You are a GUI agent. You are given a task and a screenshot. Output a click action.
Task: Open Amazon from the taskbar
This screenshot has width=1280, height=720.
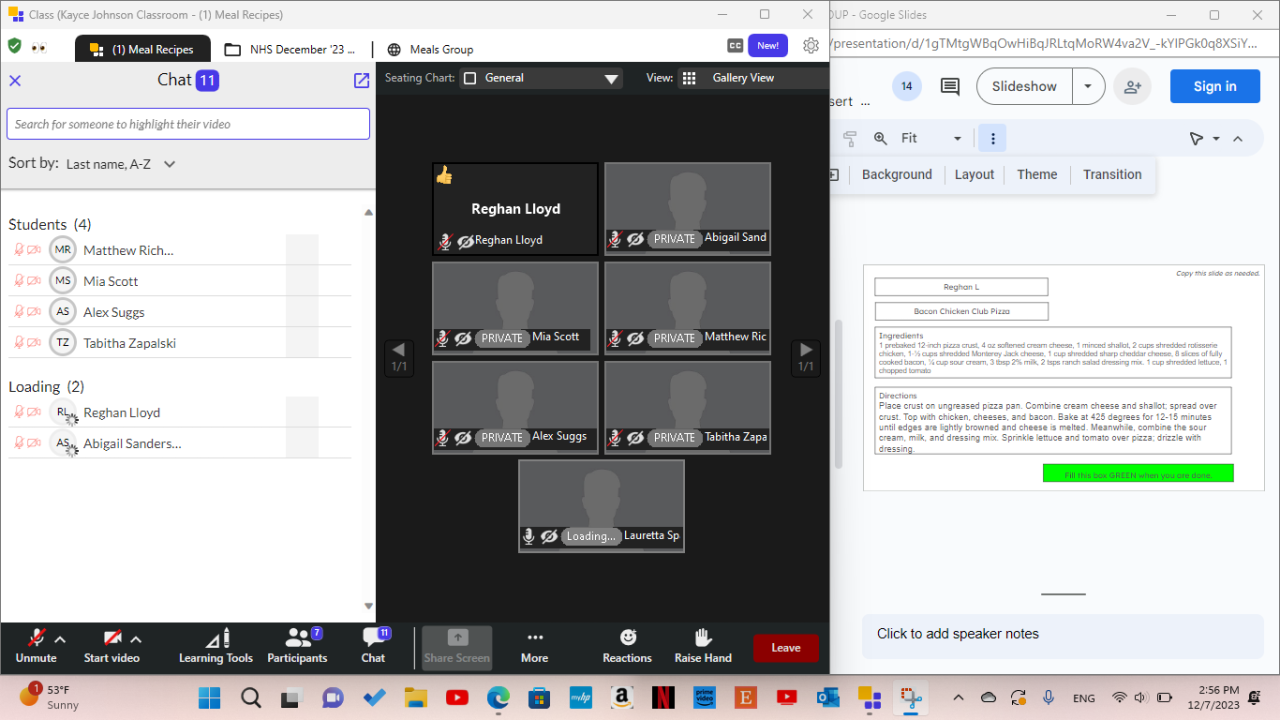(621, 697)
